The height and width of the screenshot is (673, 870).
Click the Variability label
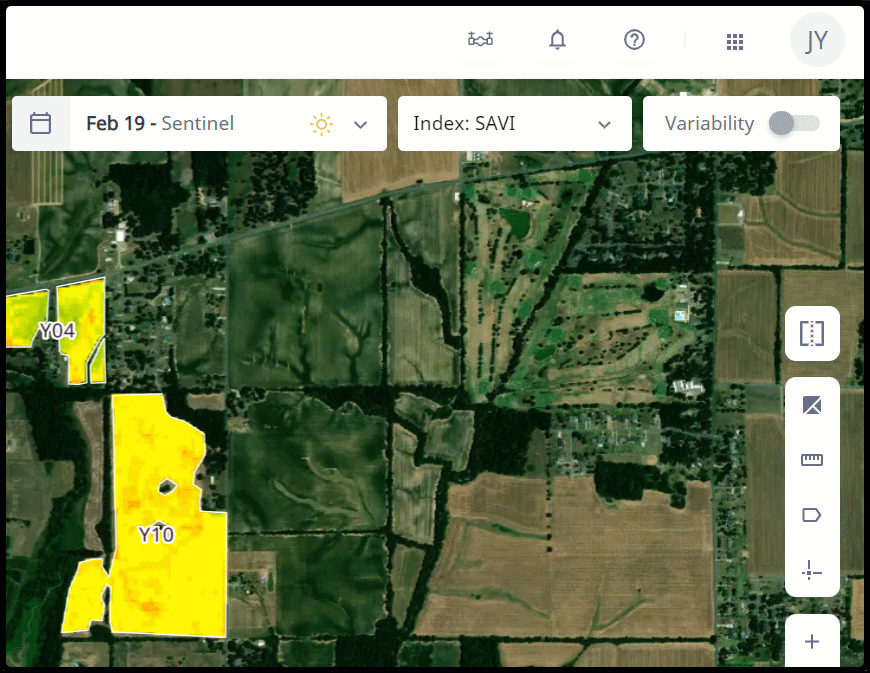pyautogui.click(x=709, y=124)
